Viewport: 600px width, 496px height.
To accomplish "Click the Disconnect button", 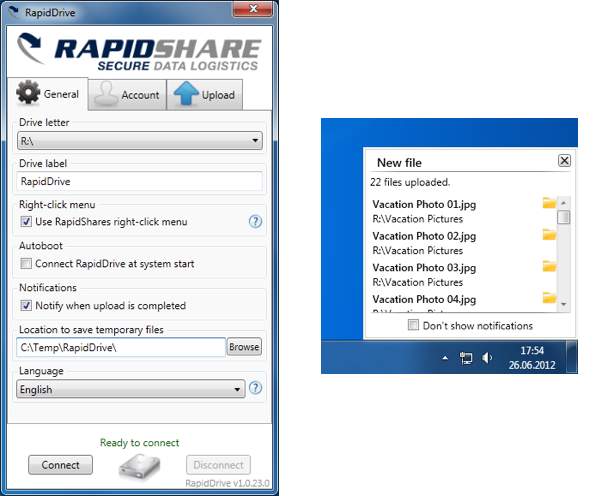I will pos(218,465).
